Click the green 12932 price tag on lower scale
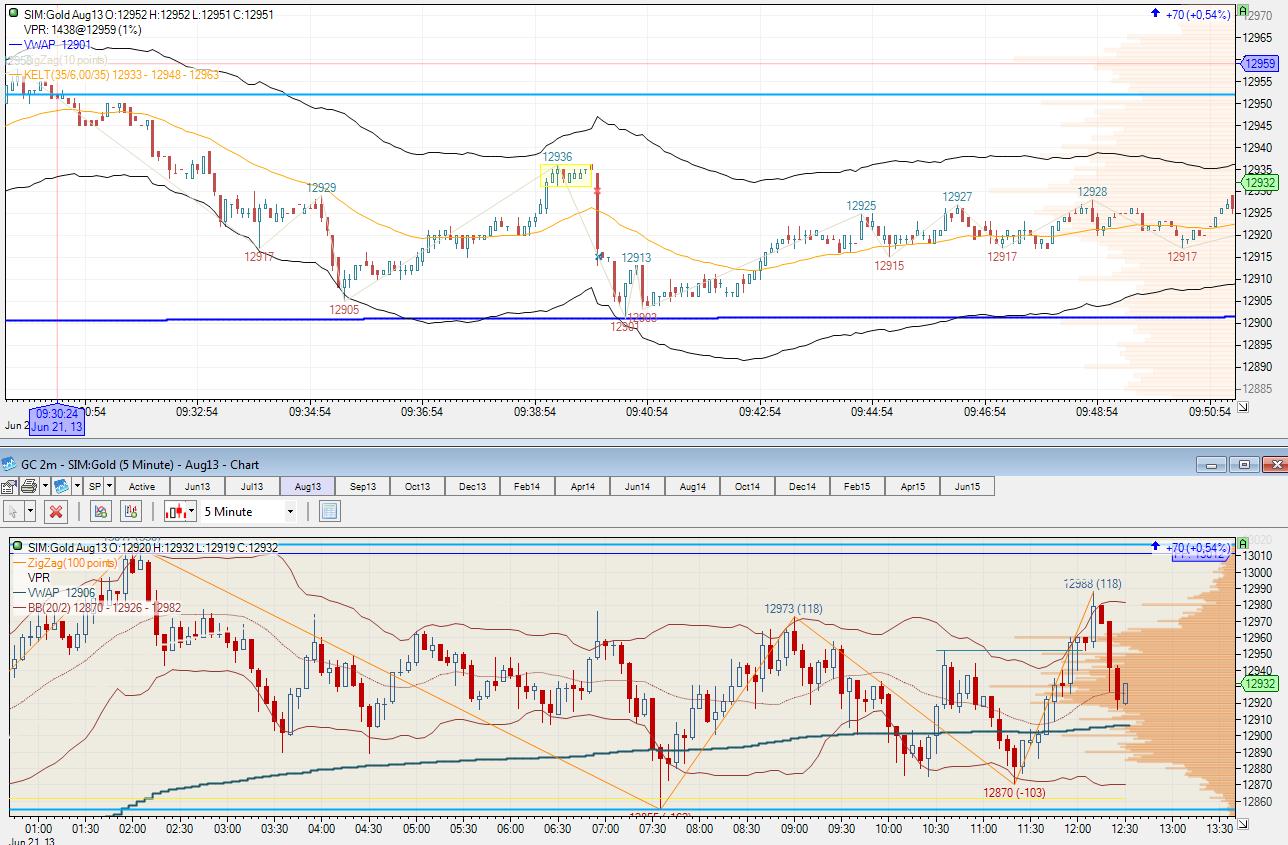The height and width of the screenshot is (845, 1288). 1260,683
